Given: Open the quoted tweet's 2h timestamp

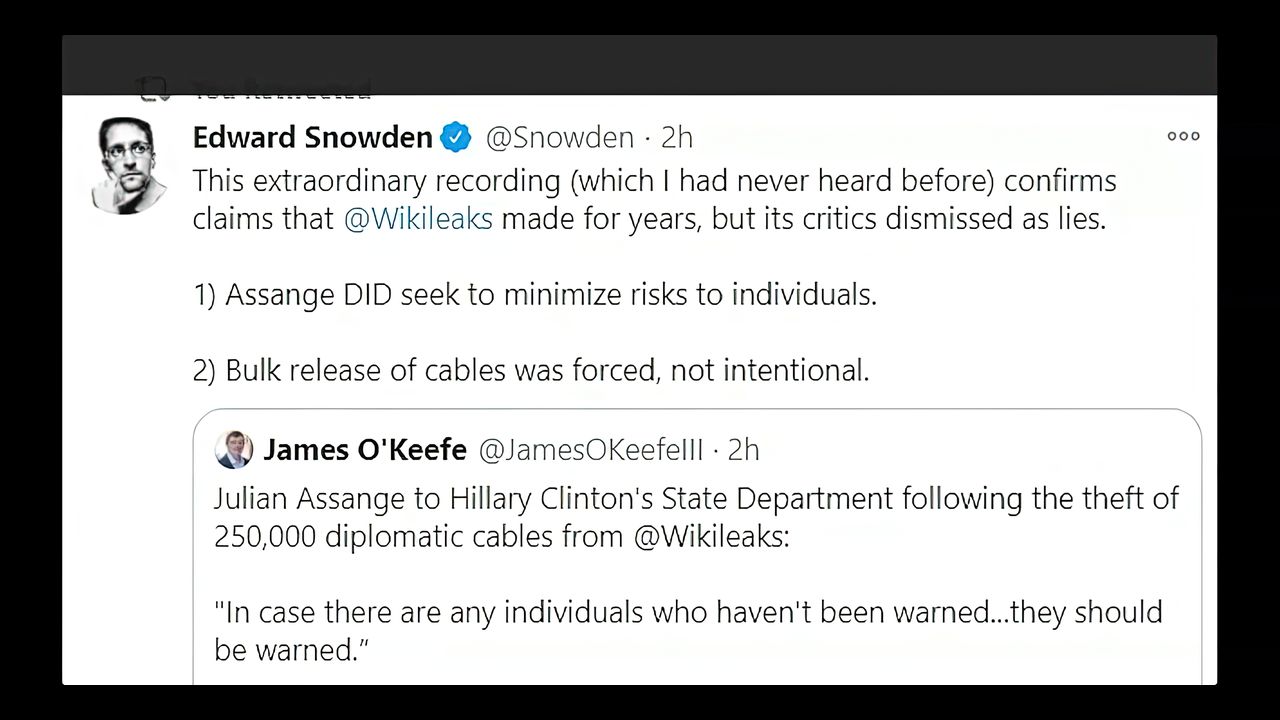Looking at the screenshot, I should point(743,450).
